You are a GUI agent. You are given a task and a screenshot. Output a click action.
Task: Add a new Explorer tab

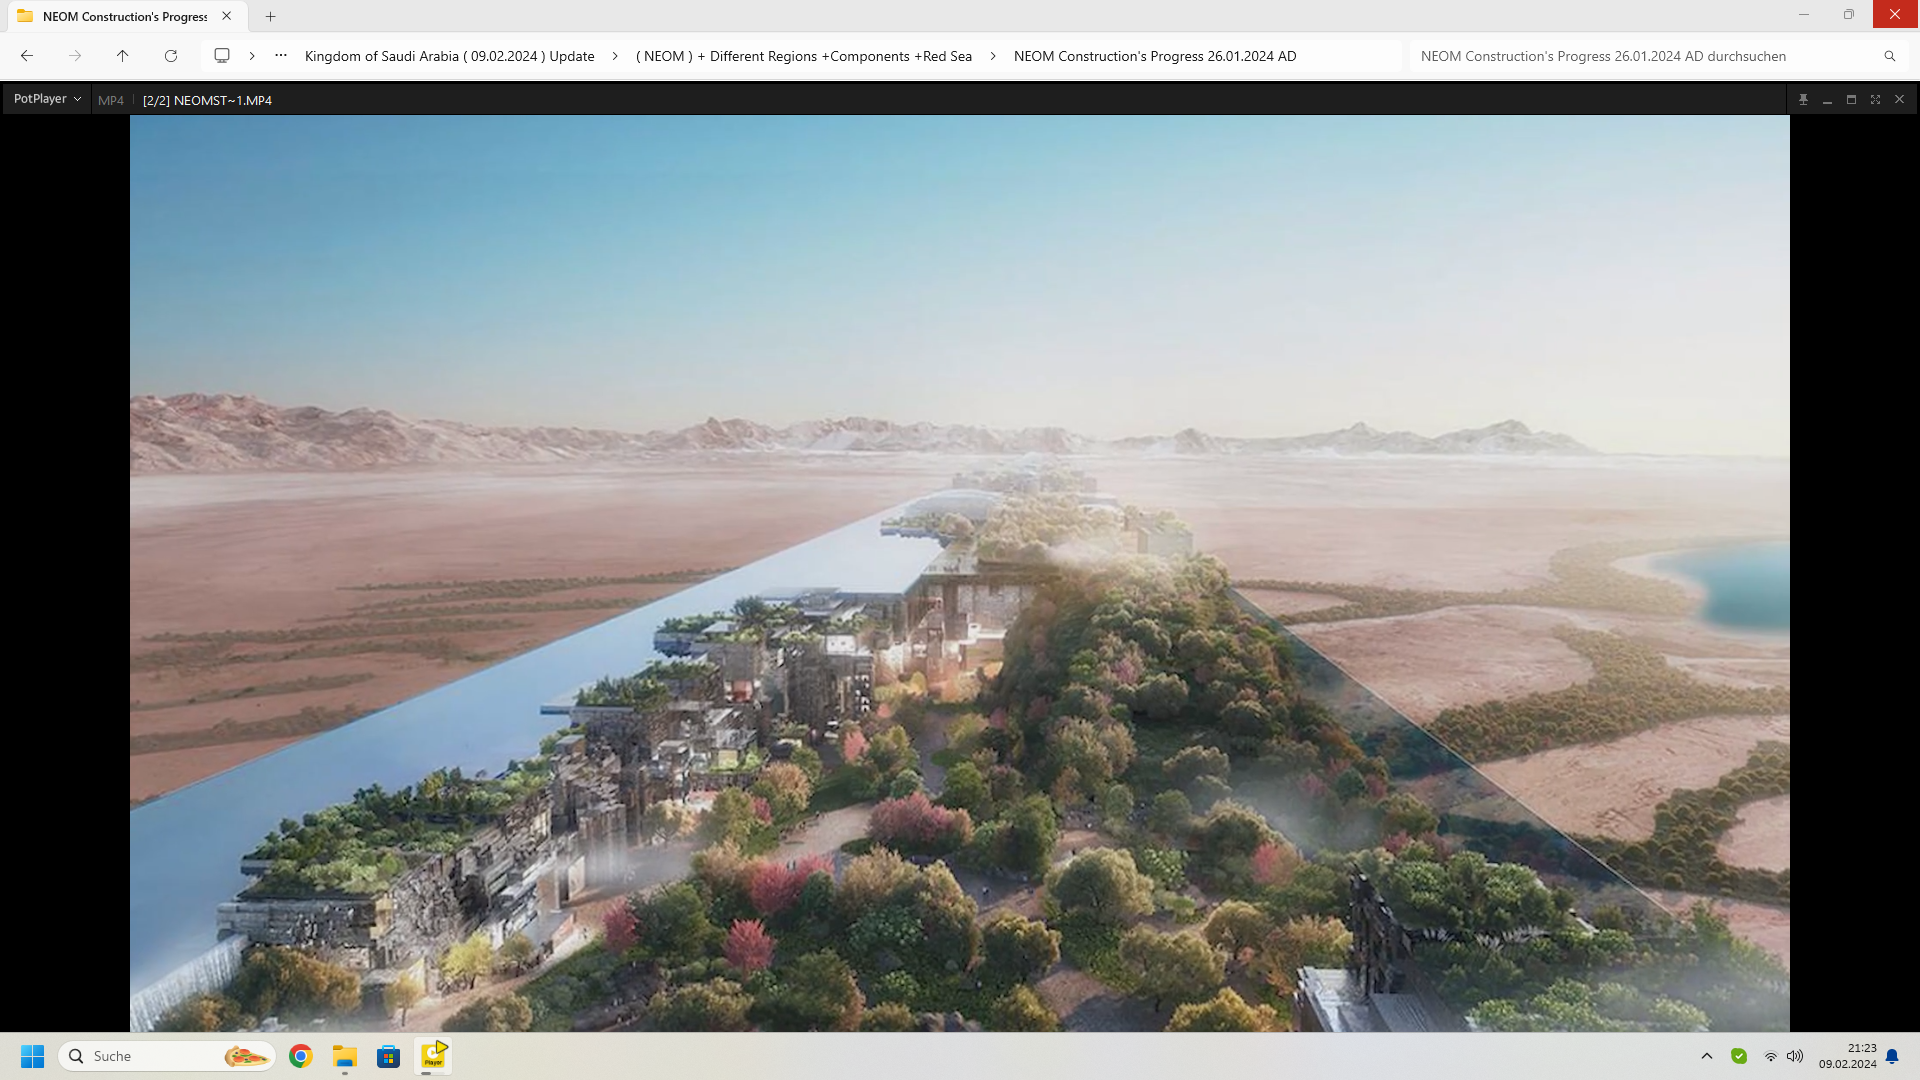[x=270, y=16]
